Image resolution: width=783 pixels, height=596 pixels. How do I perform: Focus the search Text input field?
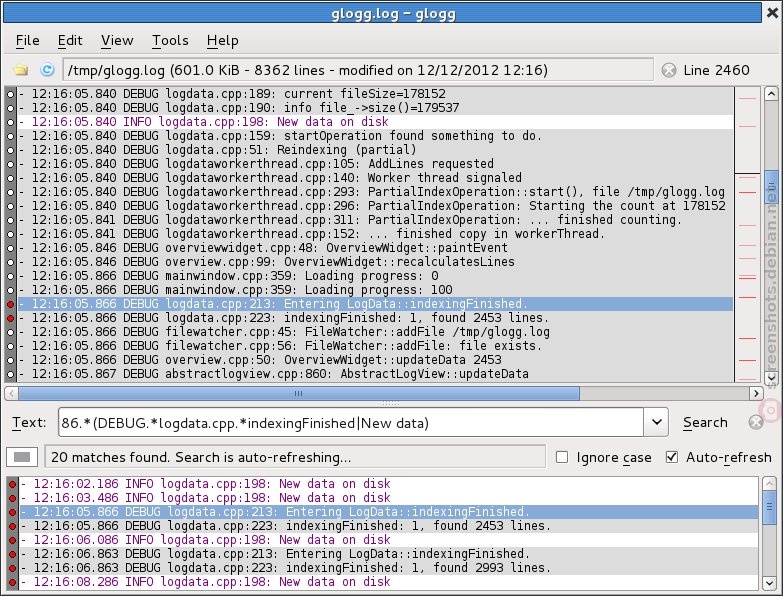351,422
